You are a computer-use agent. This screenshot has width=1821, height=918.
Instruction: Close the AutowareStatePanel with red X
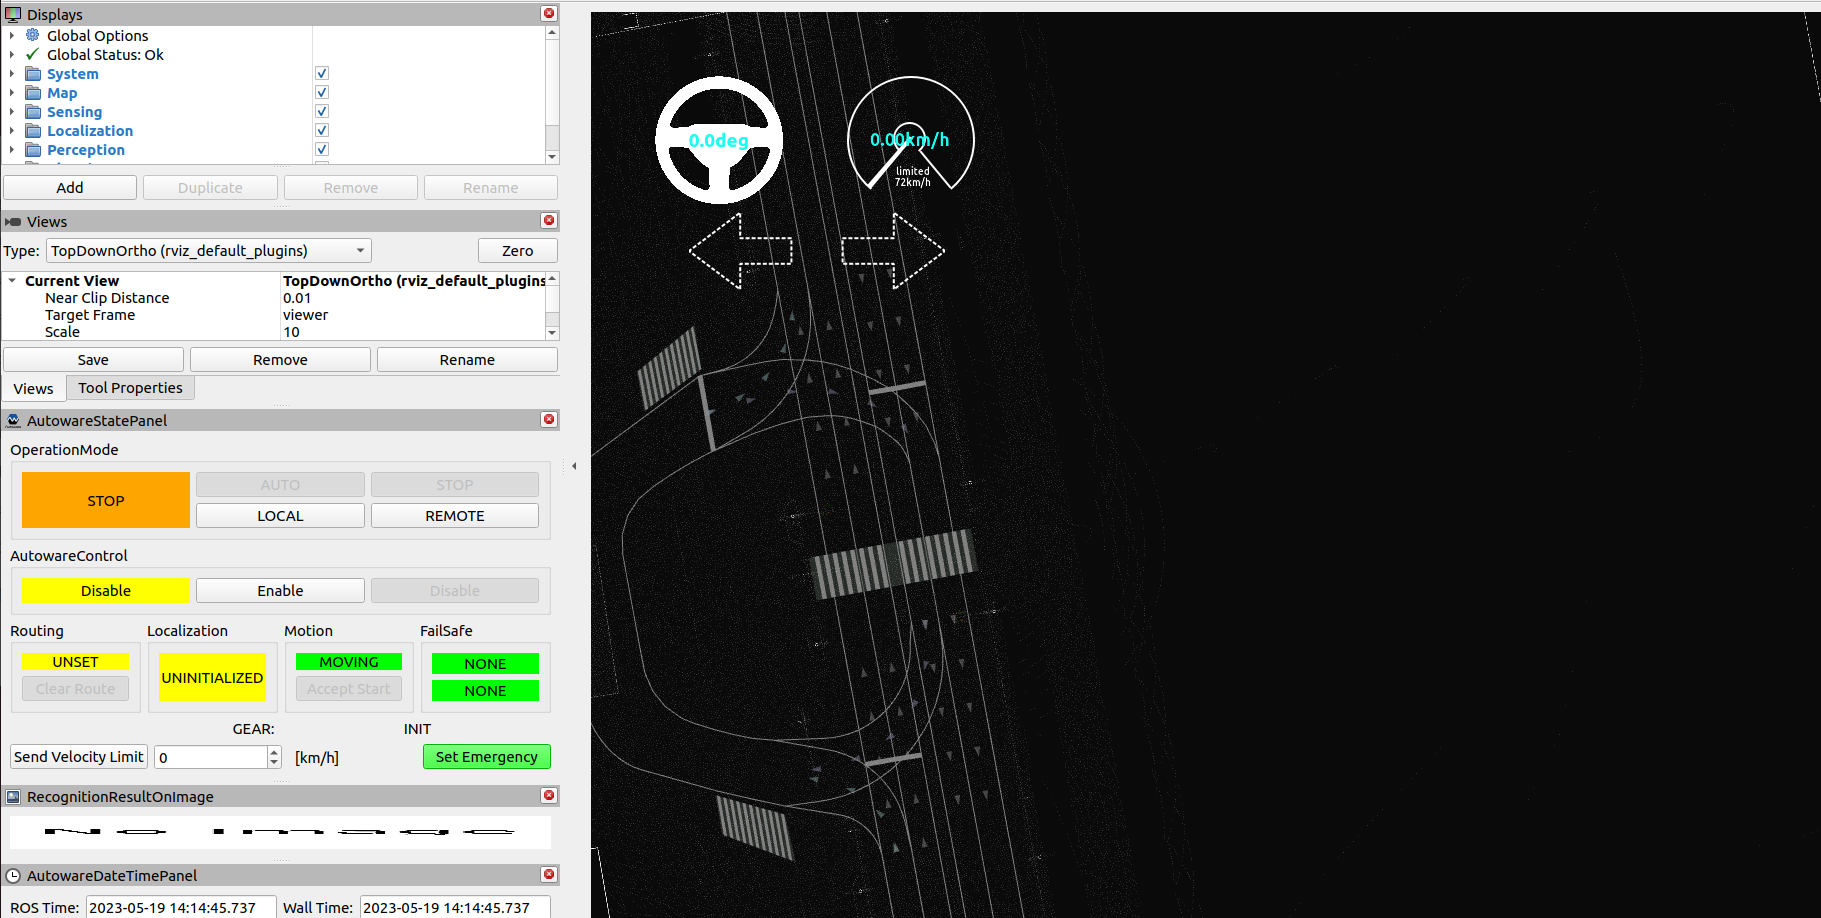coord(549,420)
